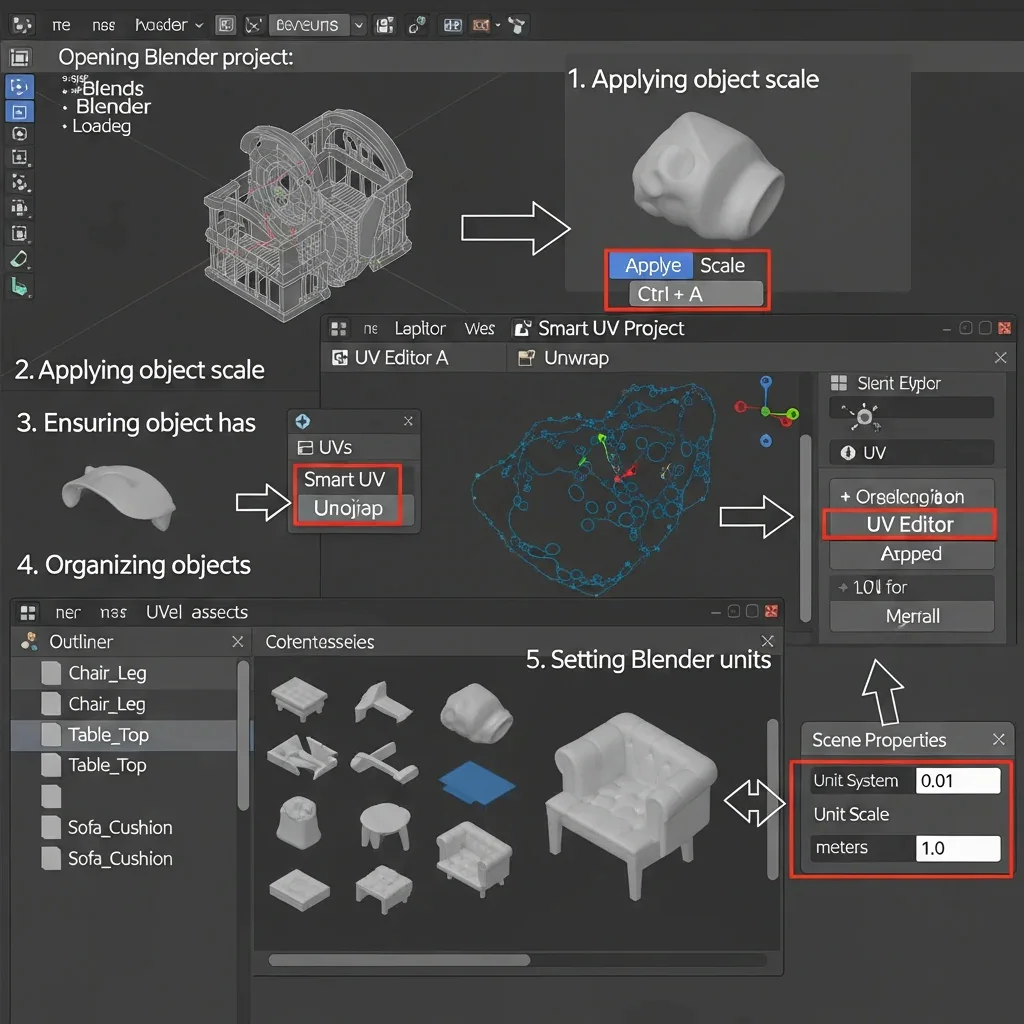Image resolution: width=1024 pixels, height=1024 pixels.
Task: Click the info icon beside UV label
Action: point(847,453)
